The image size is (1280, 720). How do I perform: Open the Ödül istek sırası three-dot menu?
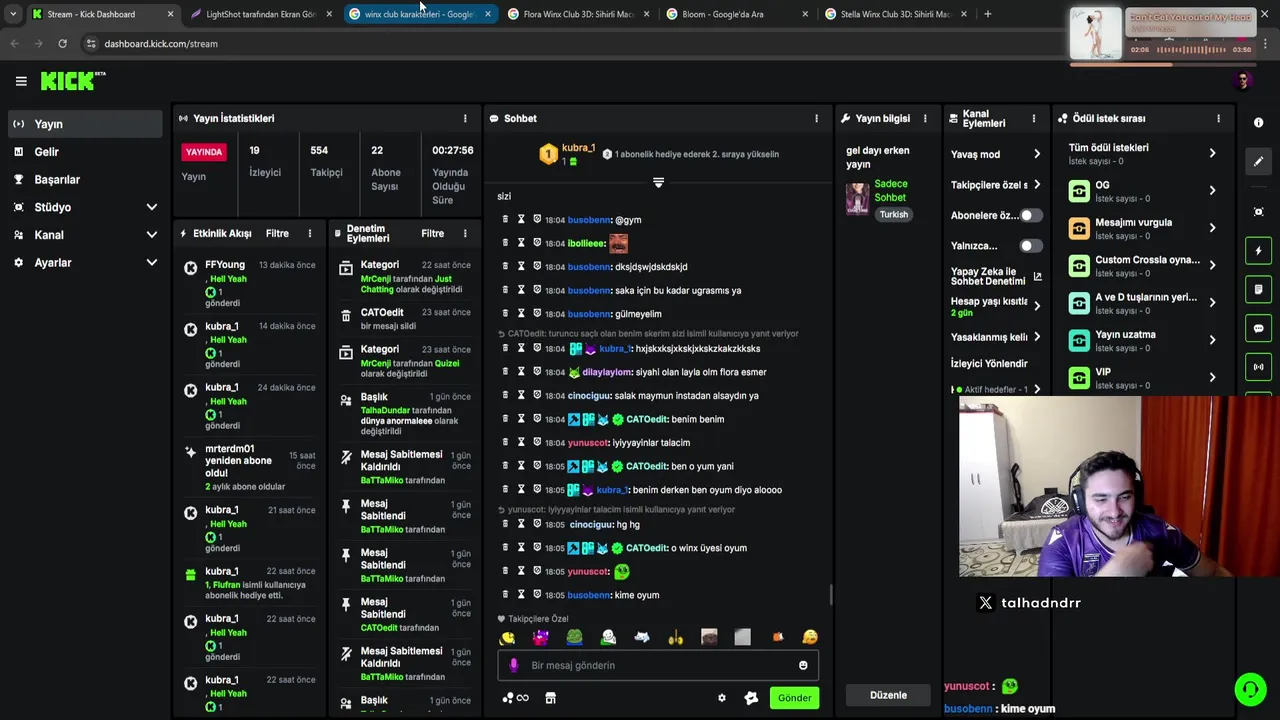click(x=1218, y=118)
